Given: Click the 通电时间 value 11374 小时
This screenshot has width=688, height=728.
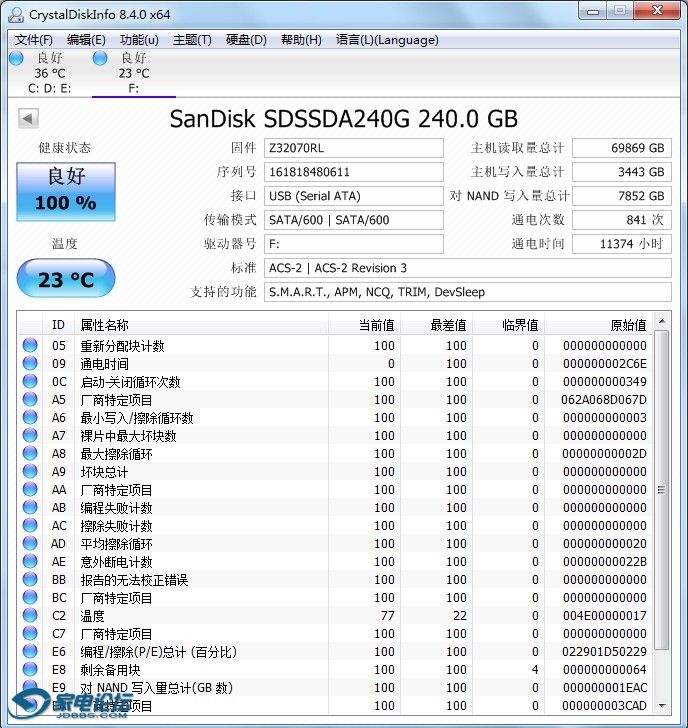Looking at the screenshot, I should pyautogui.click(x=622, y=244).
